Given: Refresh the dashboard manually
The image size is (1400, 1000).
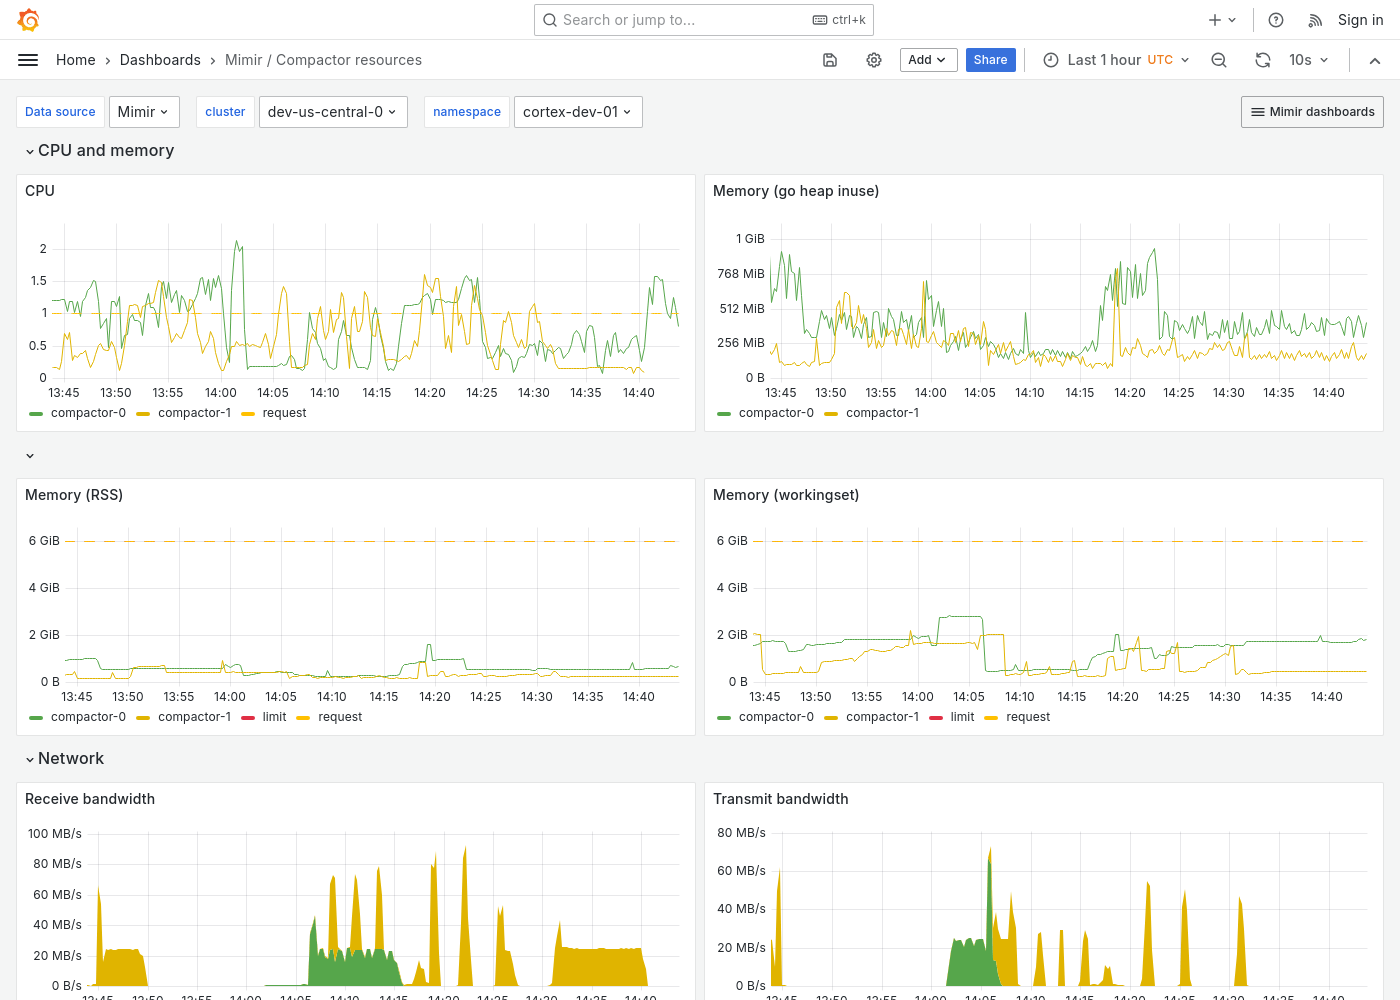Looking at the screenshot, I should (1262, 60).
